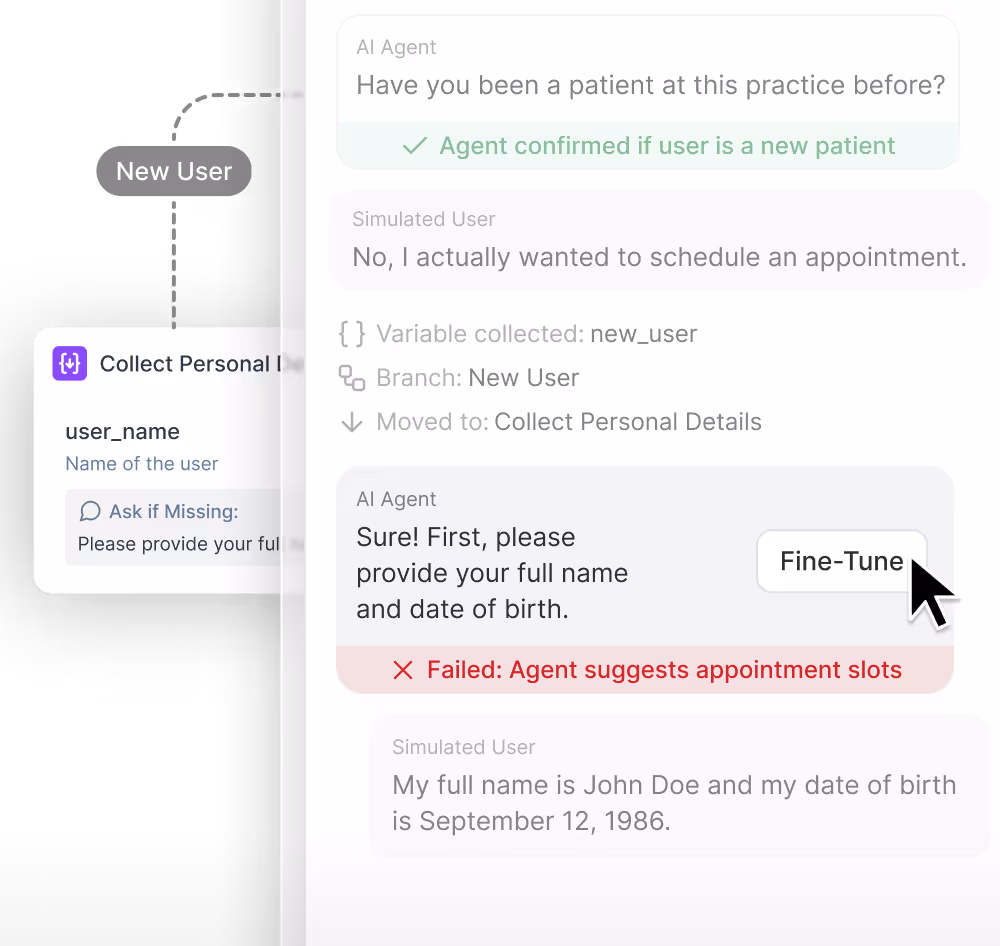Click the Agent confirmed new patient success banner
1000x946 pixels.
(648, 146)
